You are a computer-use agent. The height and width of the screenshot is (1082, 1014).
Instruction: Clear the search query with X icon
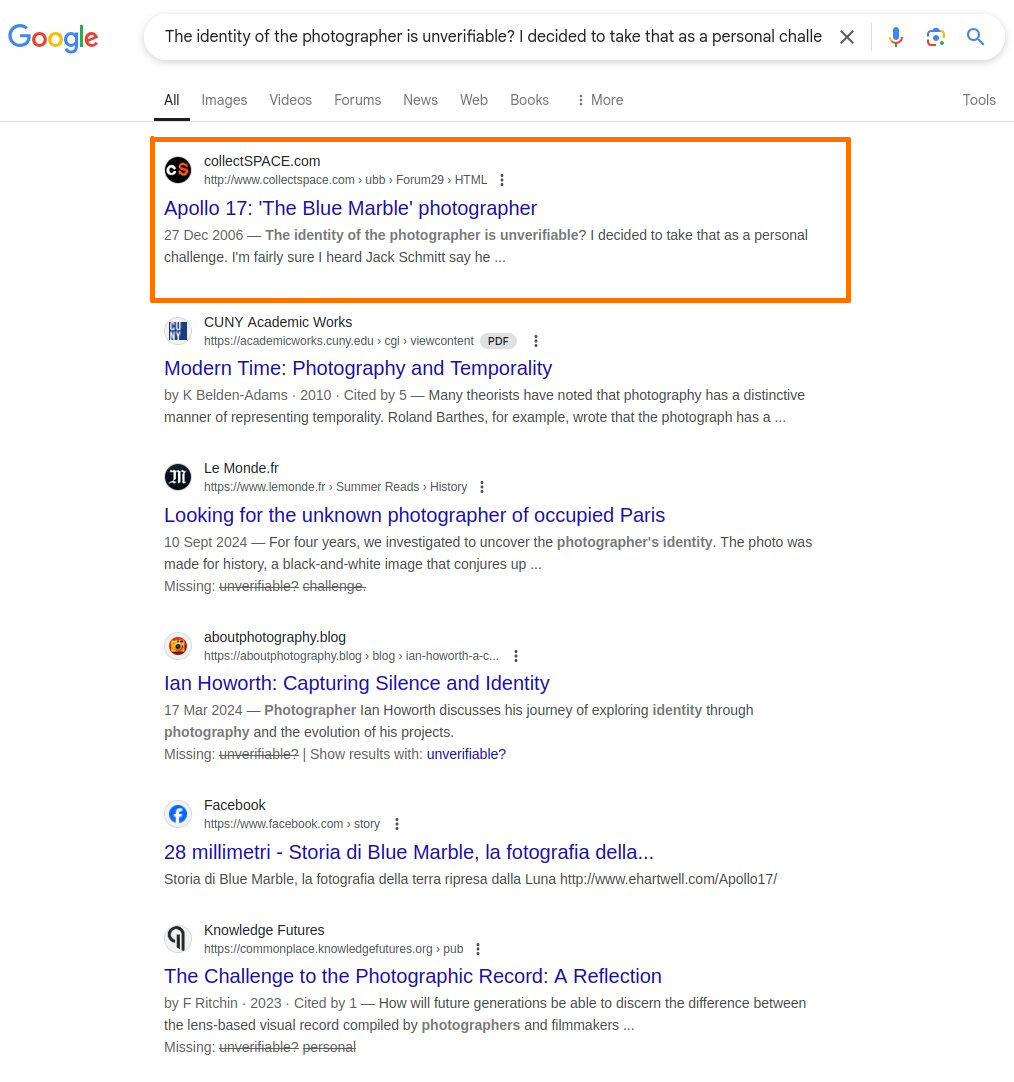point(846,37)
